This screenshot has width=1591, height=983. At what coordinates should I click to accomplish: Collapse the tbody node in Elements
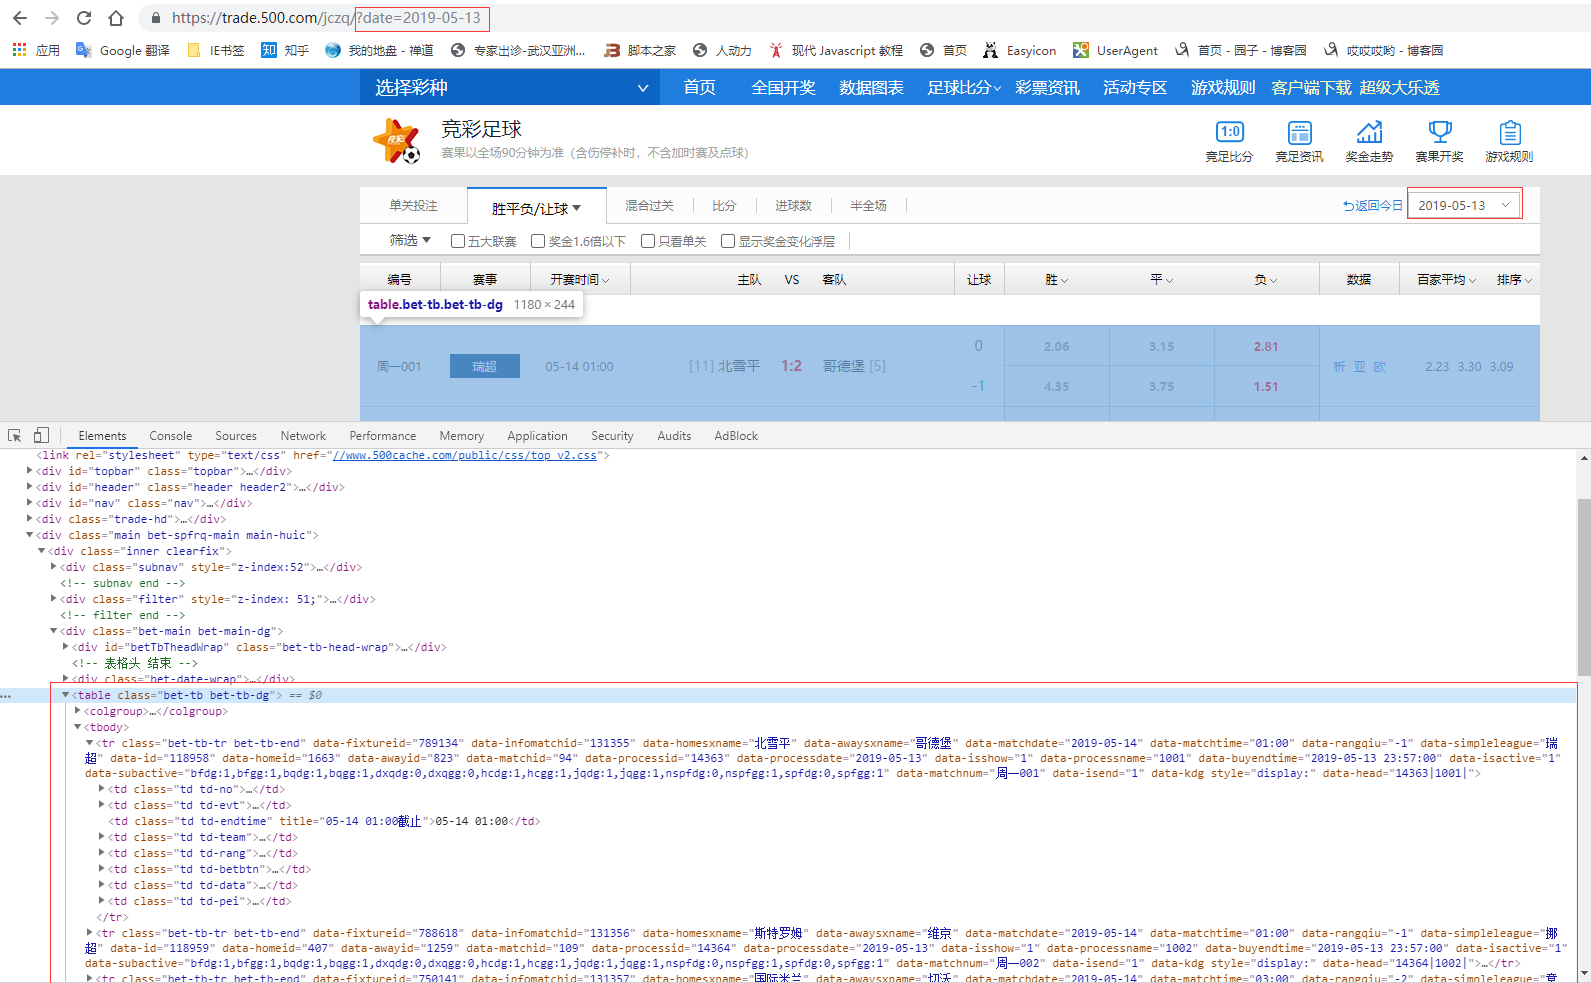point(77,727)
